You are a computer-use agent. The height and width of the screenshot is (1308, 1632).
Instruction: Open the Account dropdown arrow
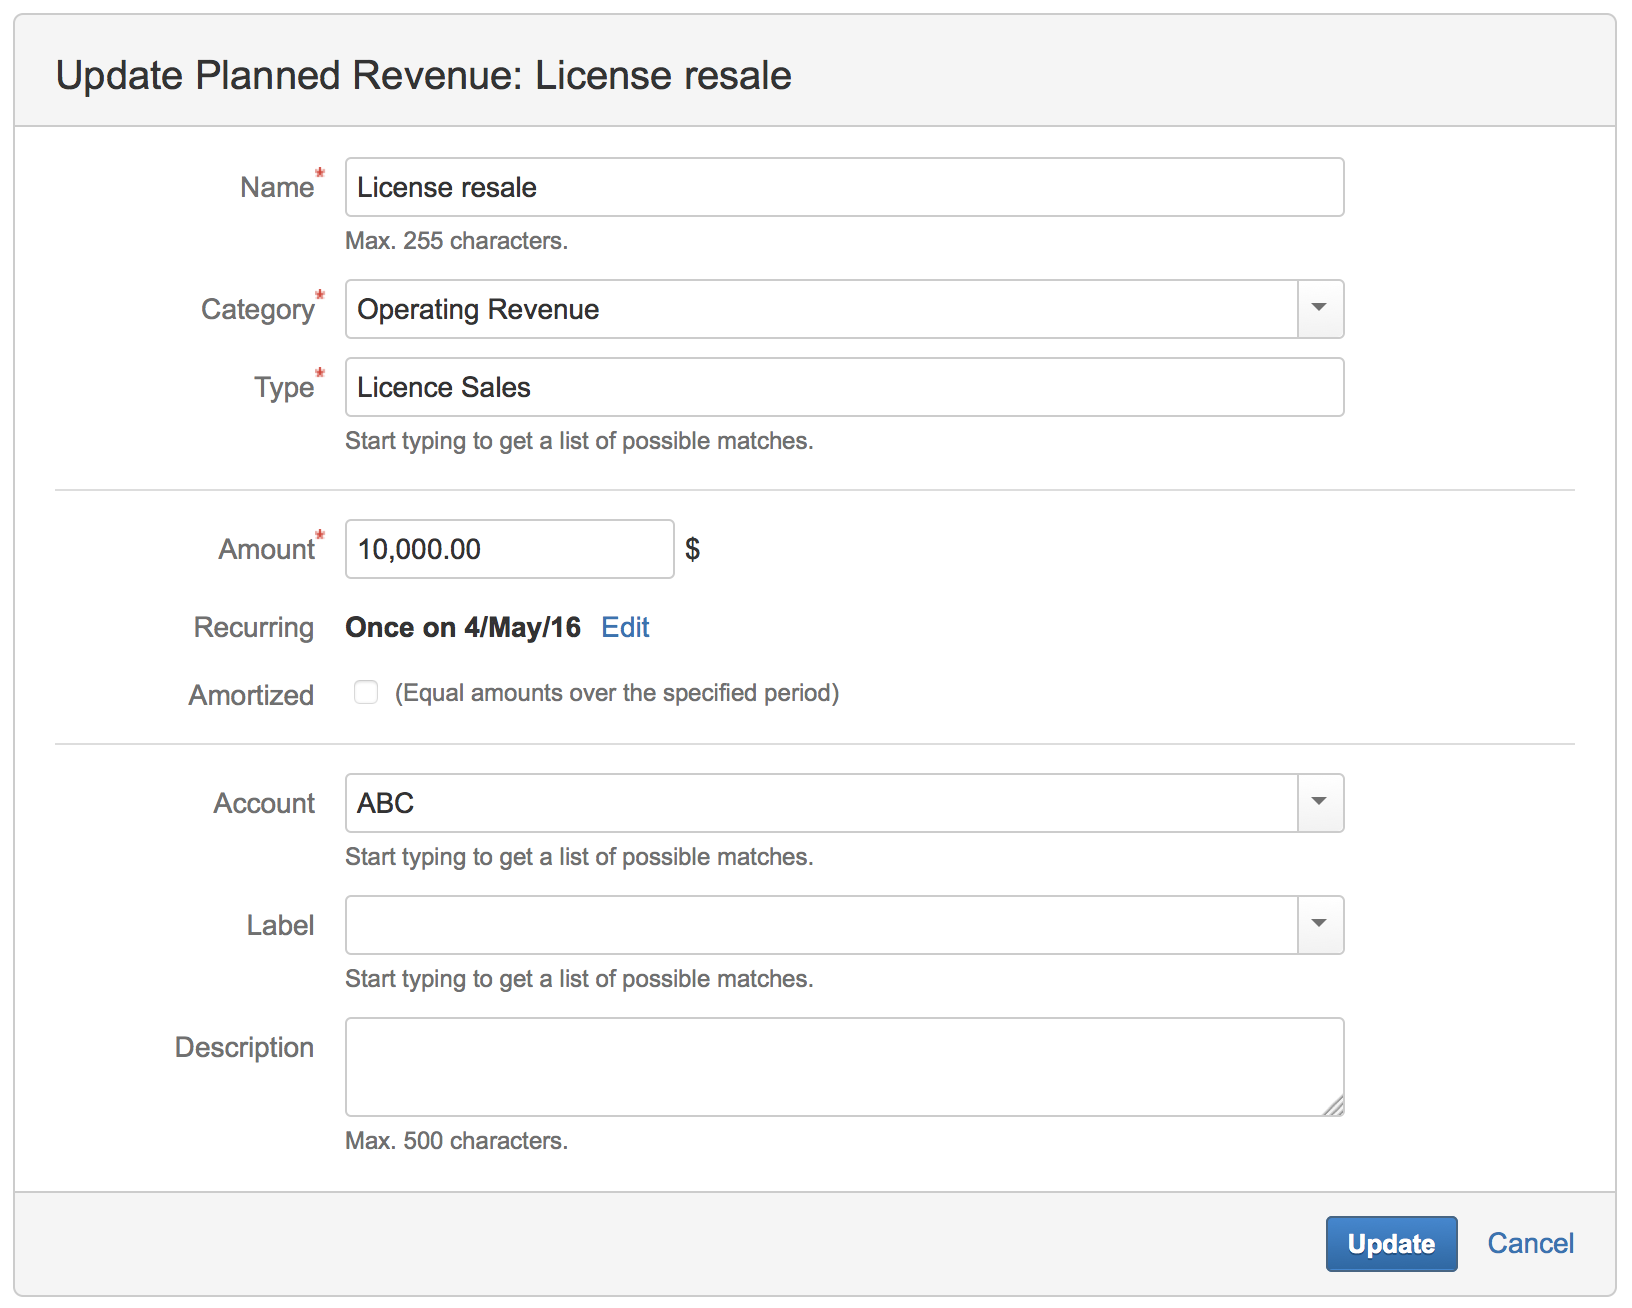[x=1320, y=803]
